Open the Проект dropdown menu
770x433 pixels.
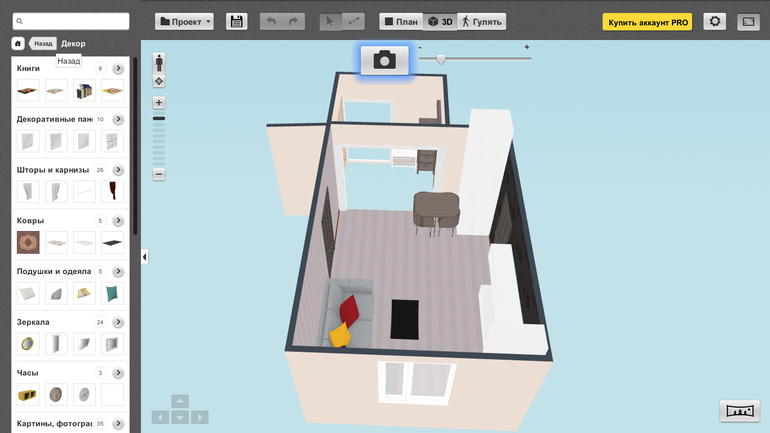pos(184,21)
